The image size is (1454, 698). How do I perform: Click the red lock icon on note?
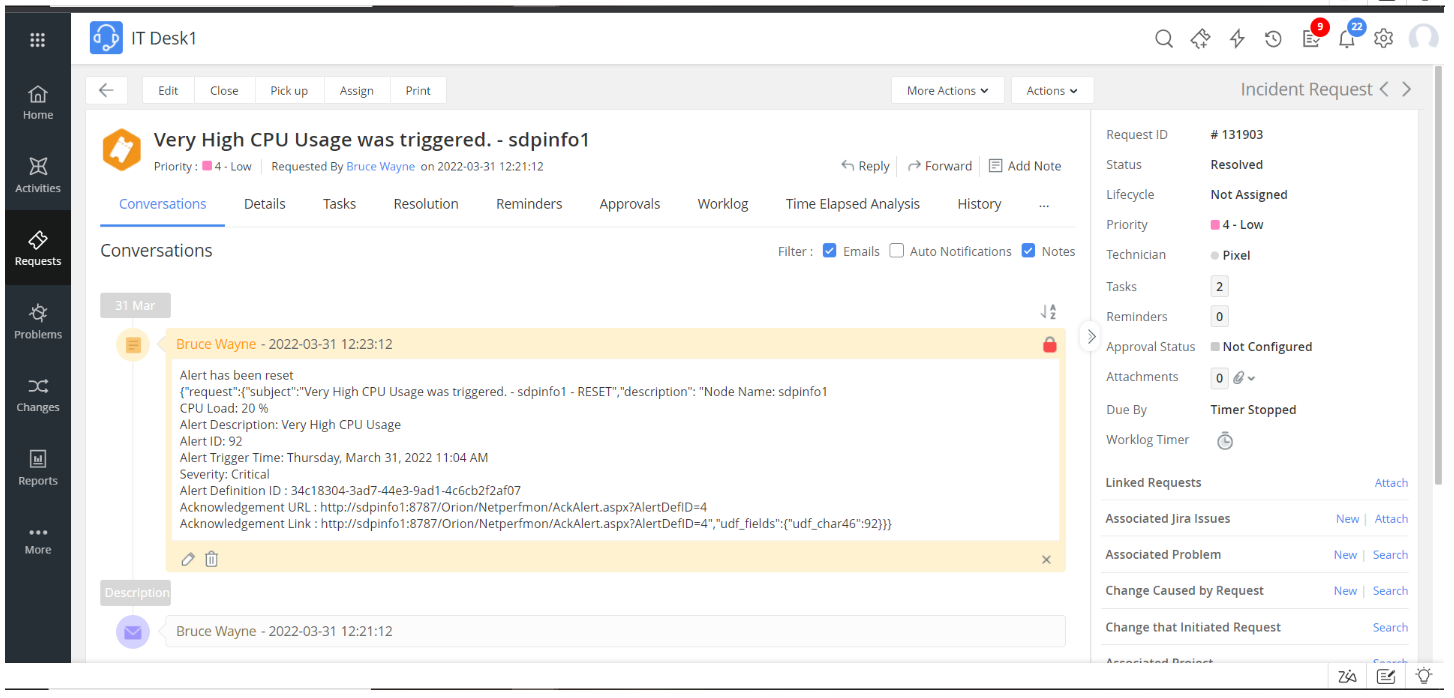click(x=1049, y=345)
